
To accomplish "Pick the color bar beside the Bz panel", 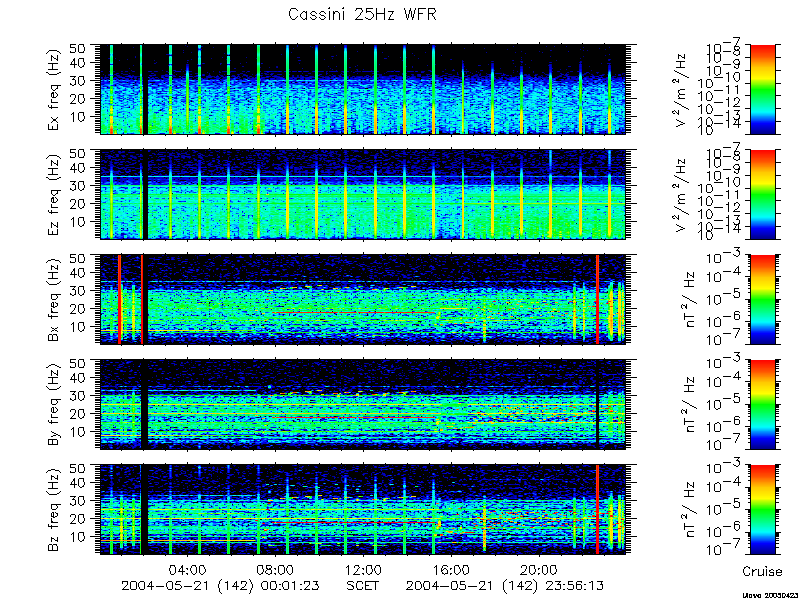I will [x=762, y=510].
